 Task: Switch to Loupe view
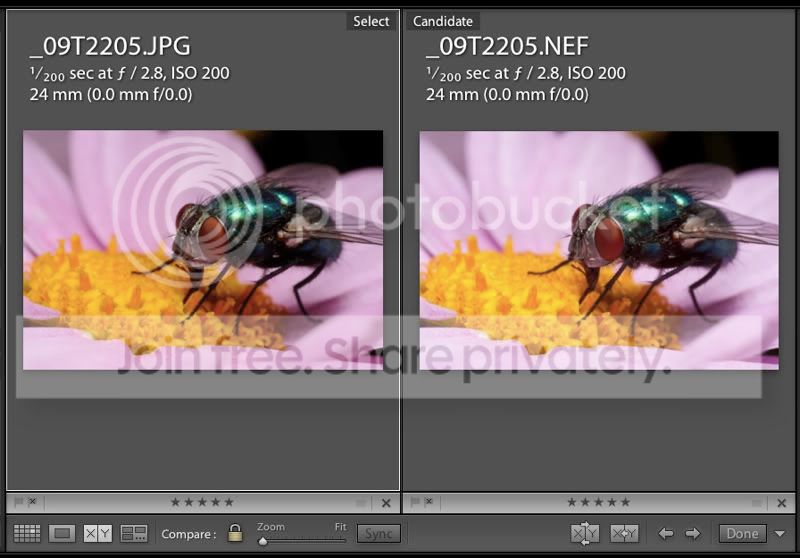point(62,534)
